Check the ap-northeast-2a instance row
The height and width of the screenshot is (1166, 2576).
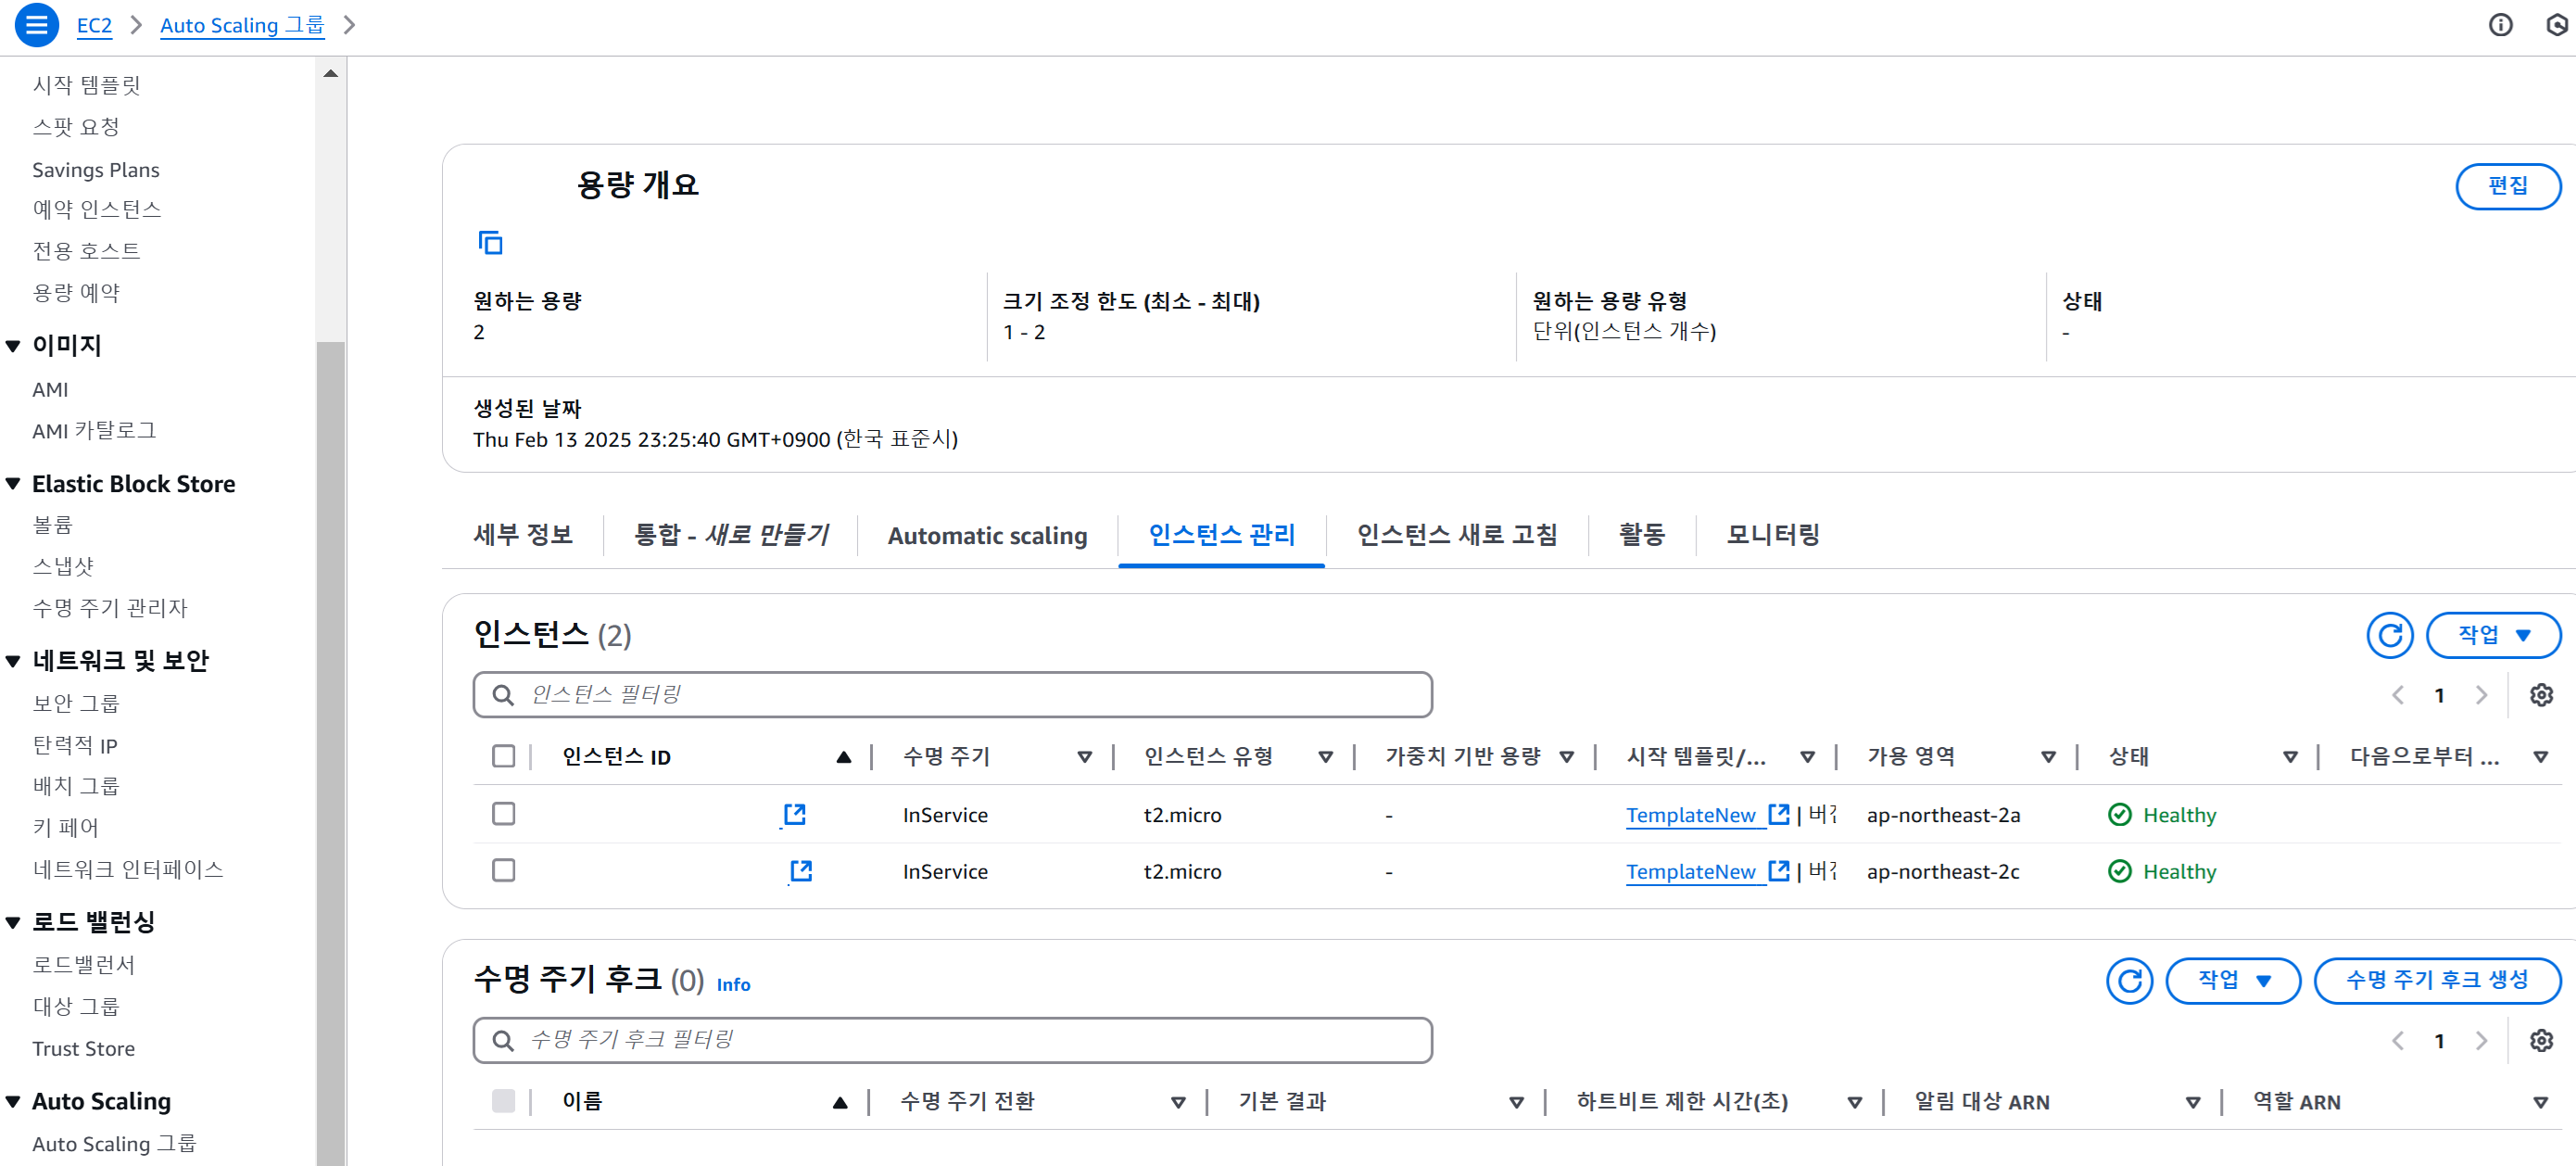tap(503, 814)
